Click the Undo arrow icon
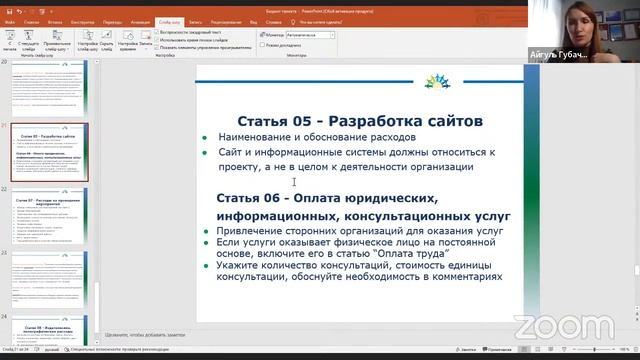 pos(19,12)
